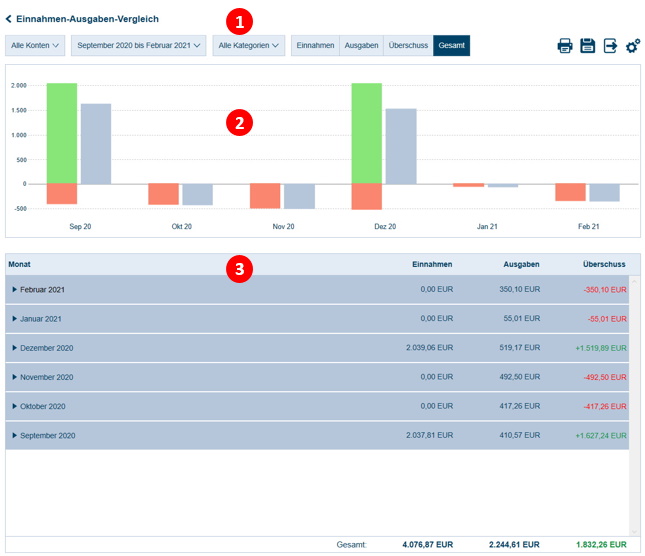This screenshot has height=556, width=645.
Task: Click the +1.519,89 EUR surplus value
Action: tap(601, 348)
